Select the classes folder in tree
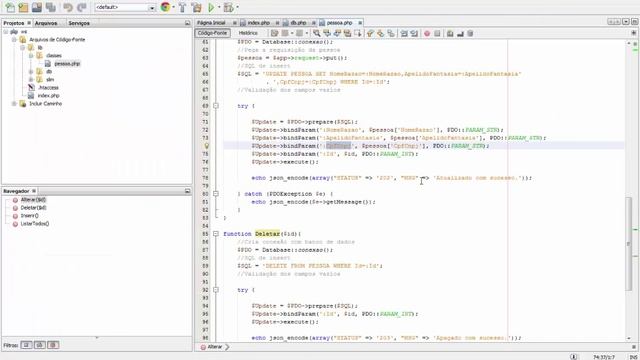This screenshot has height=360, width=640. 53,56
